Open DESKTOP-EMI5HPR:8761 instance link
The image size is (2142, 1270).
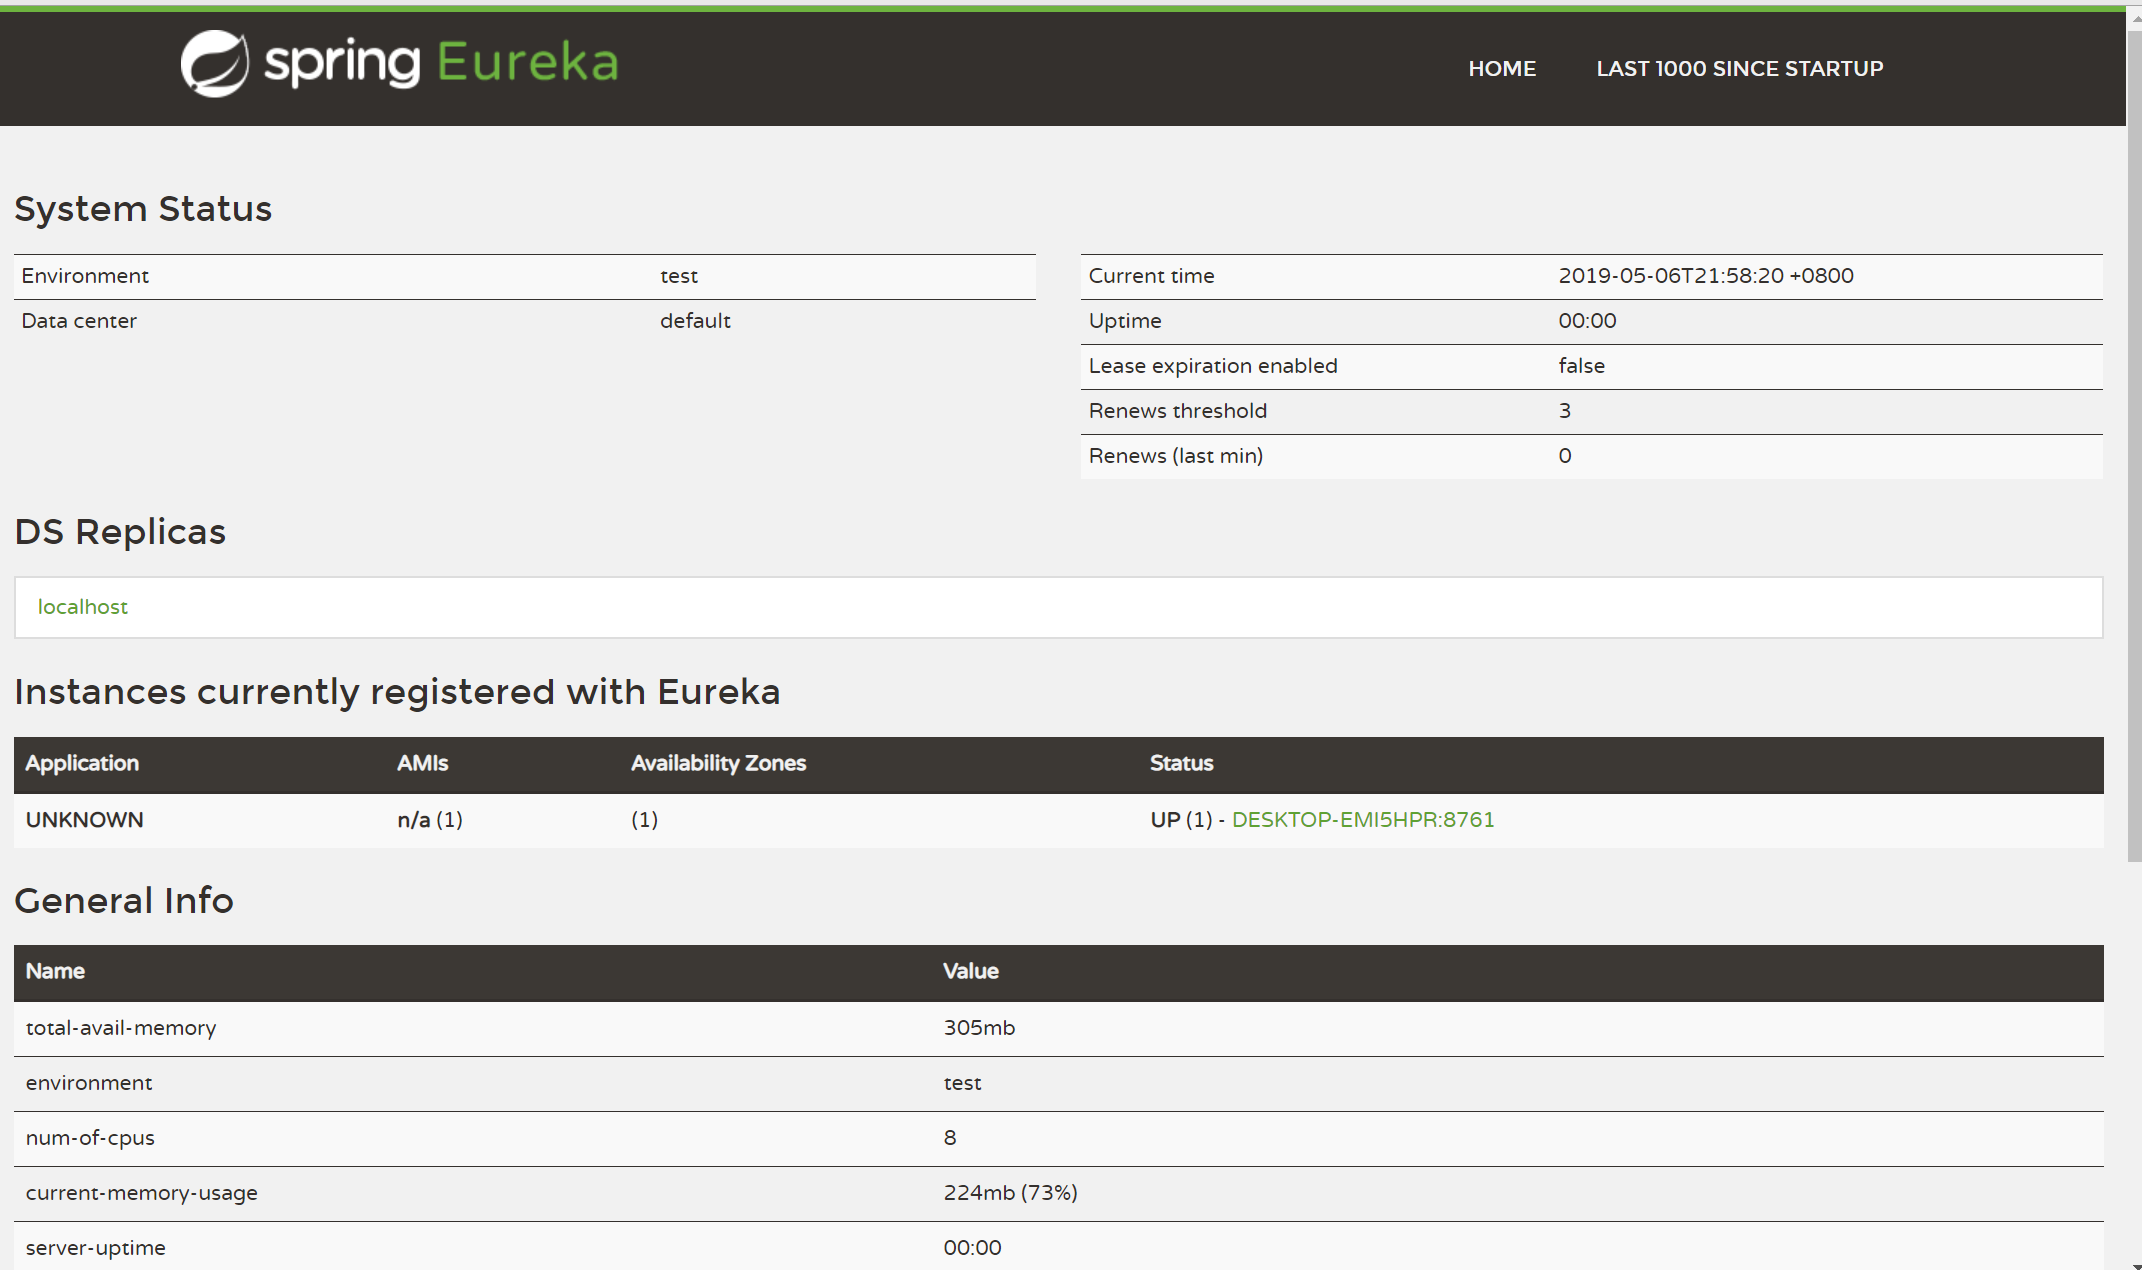[1362, 820]
